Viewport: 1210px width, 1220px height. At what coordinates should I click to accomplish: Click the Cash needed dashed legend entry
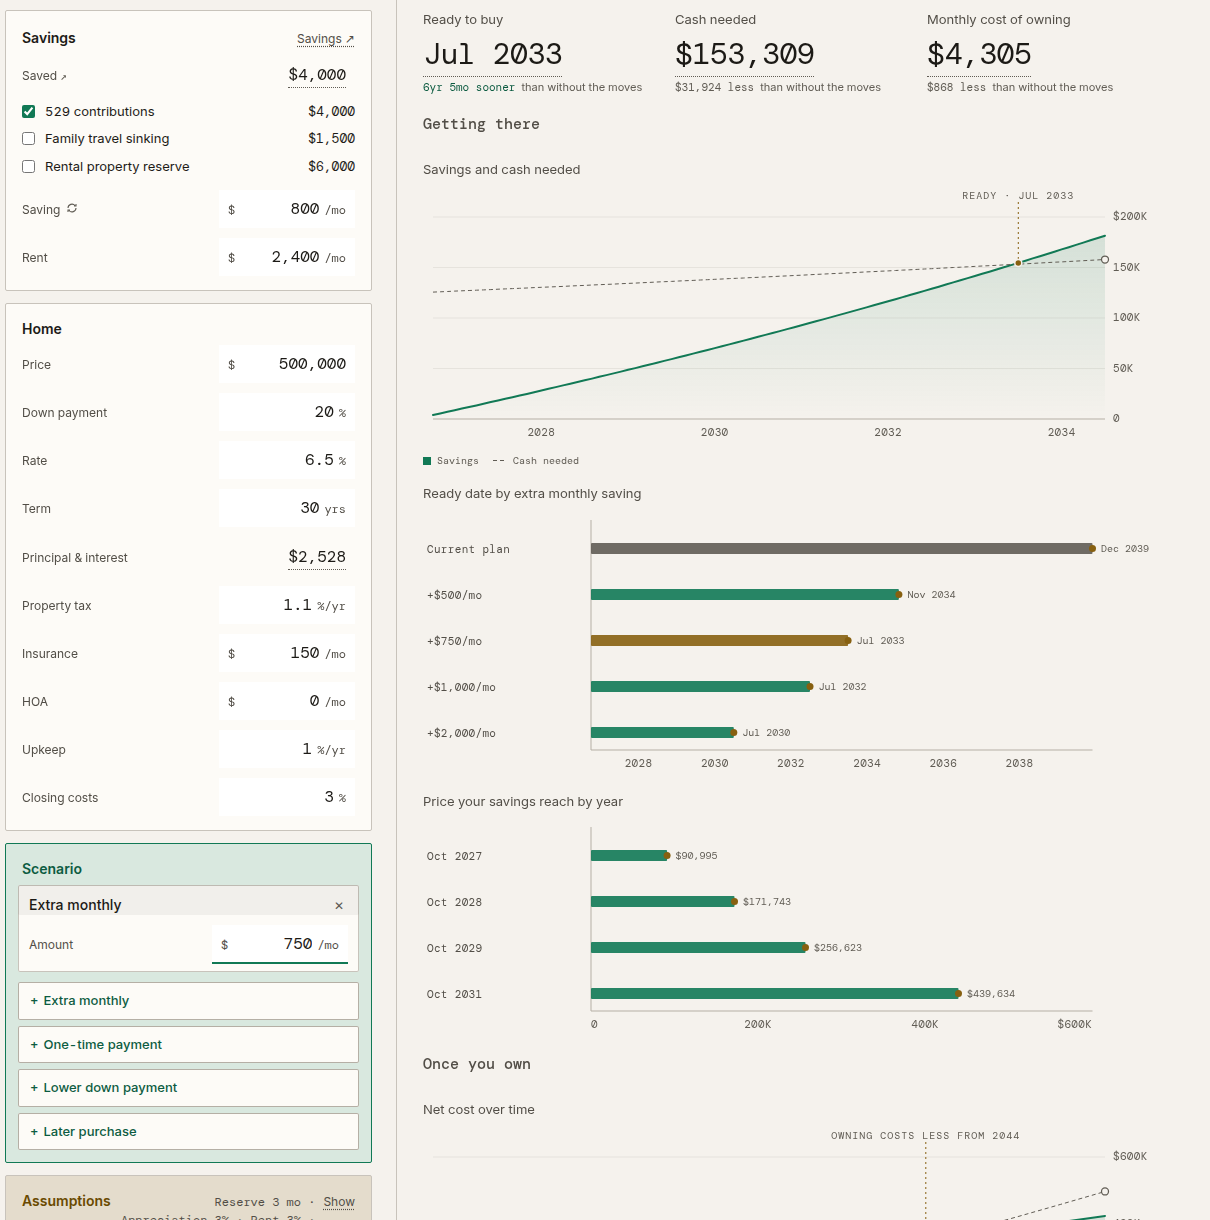pyautogui.click(x=536, y=461)
